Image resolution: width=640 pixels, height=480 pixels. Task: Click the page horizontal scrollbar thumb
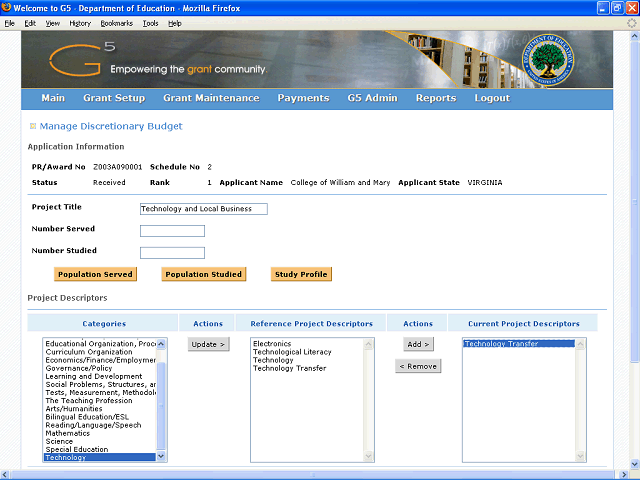click(x=313, y=475)
